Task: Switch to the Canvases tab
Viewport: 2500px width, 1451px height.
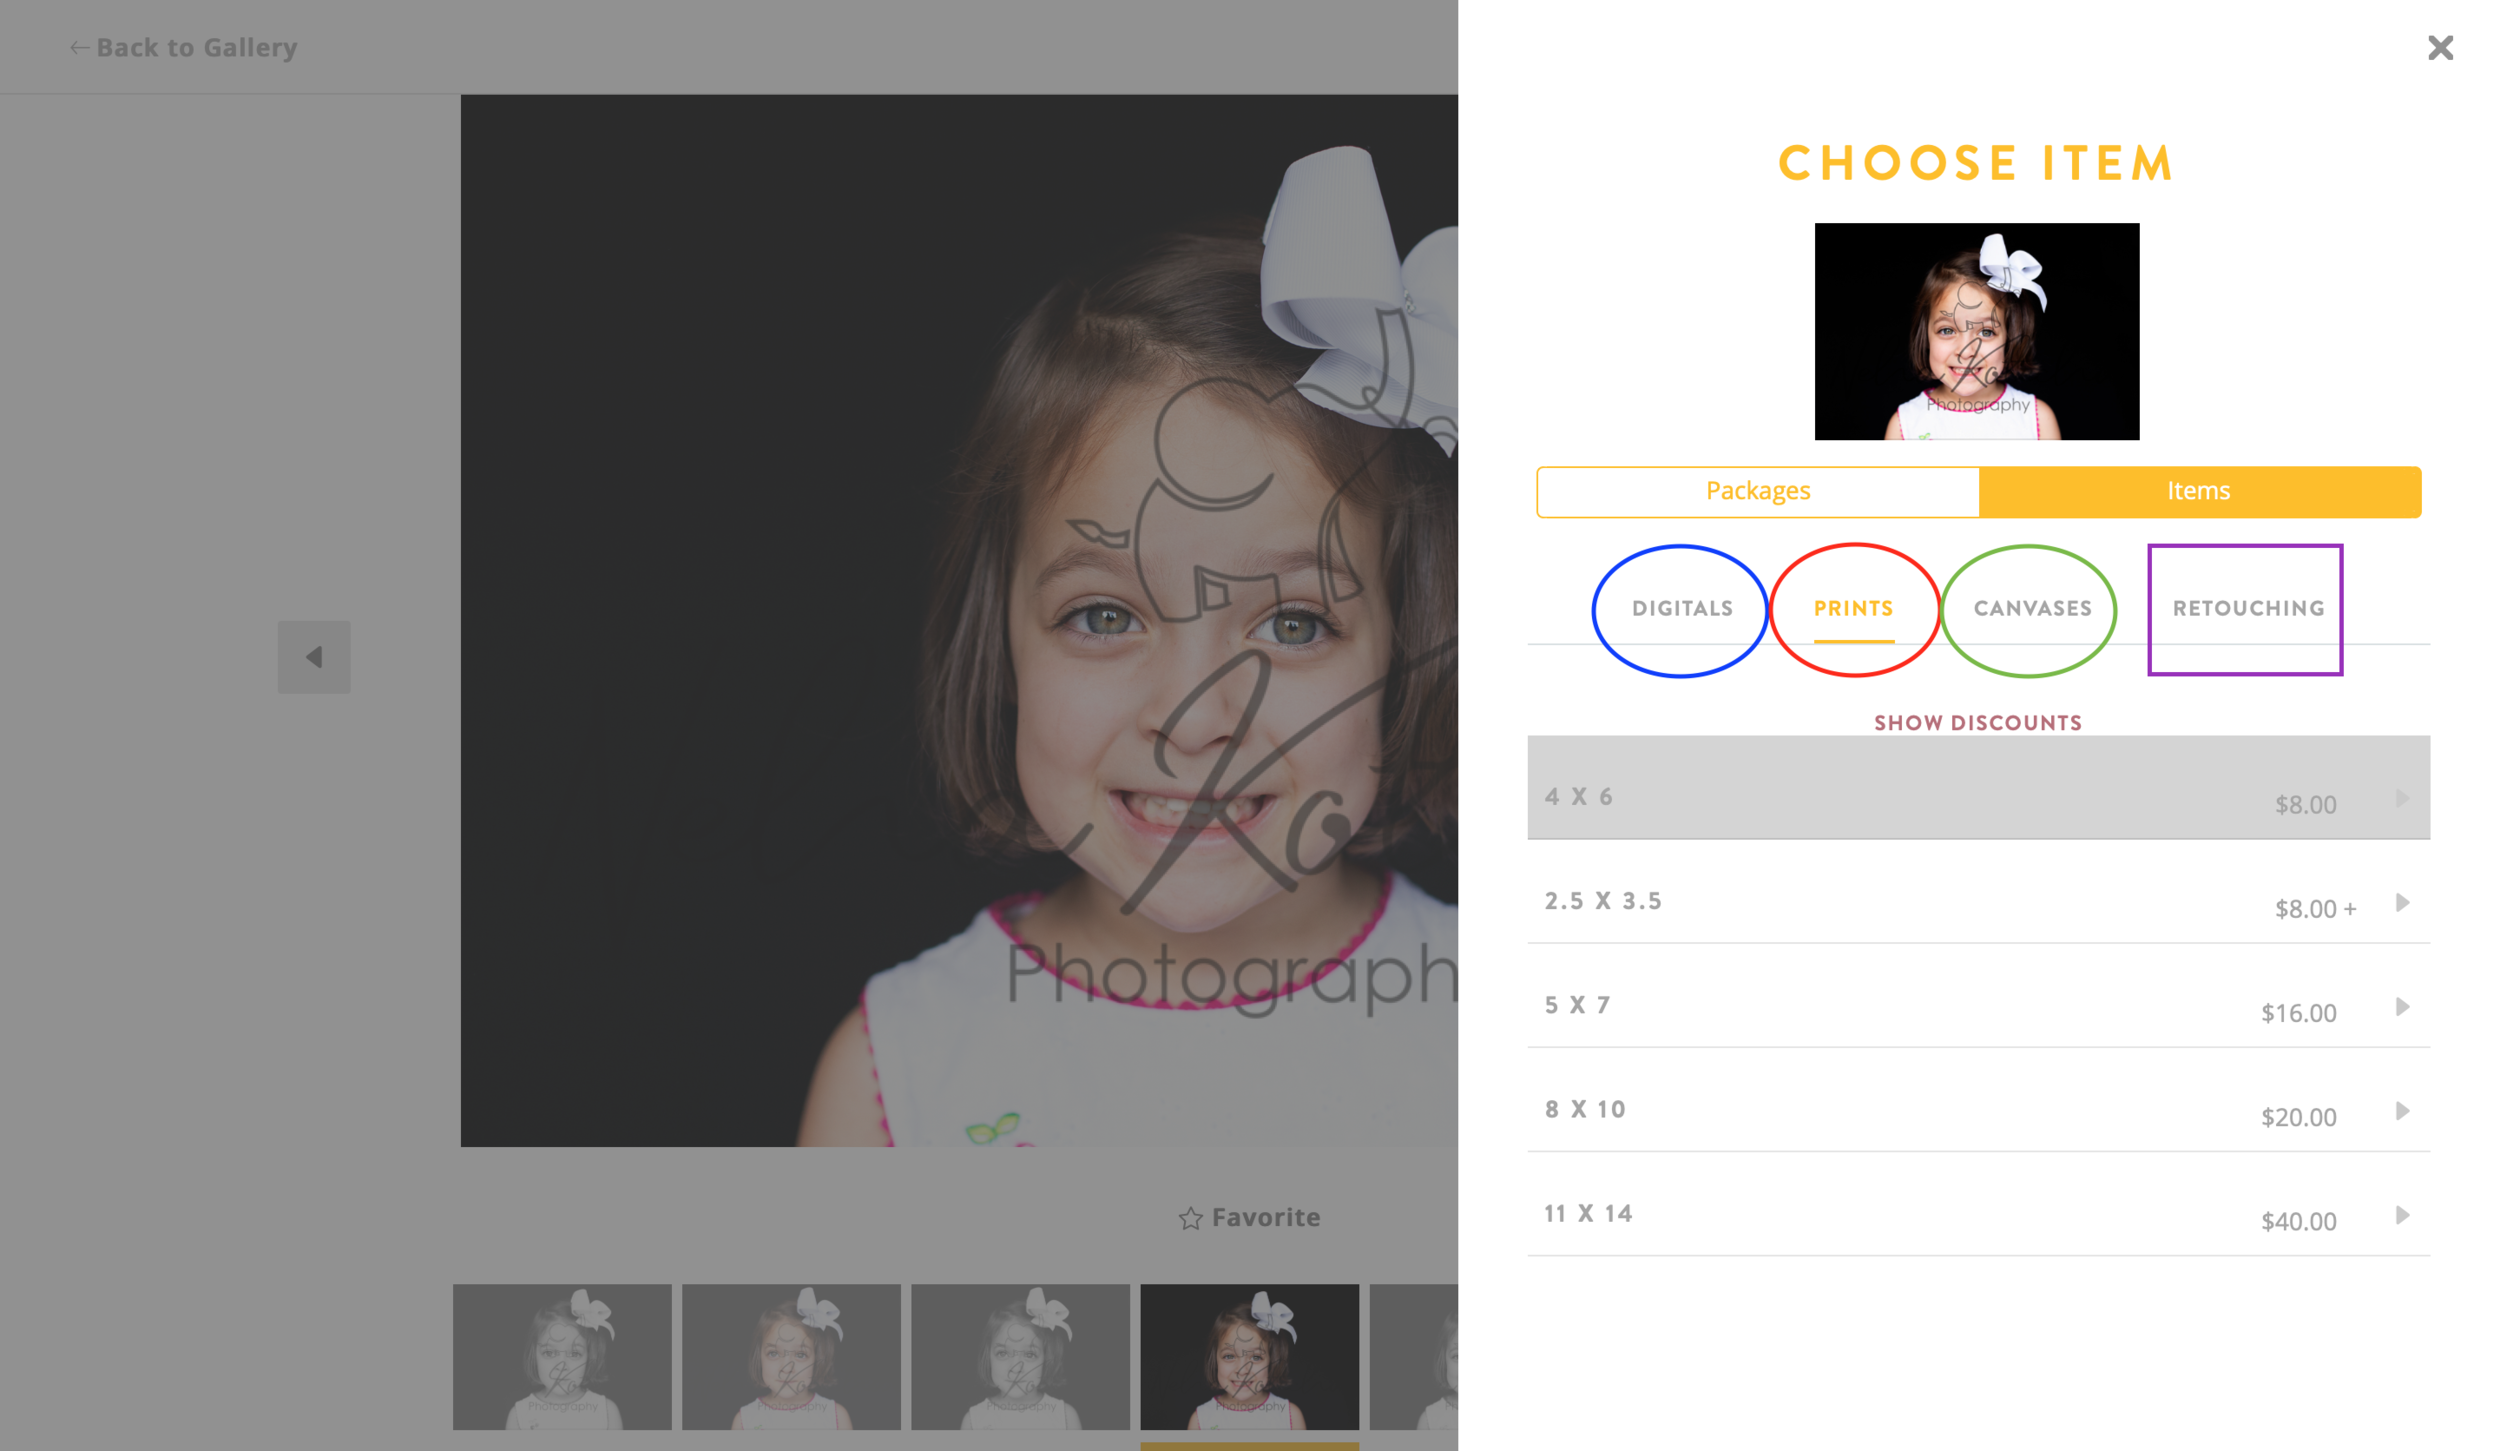Action: [2032, 608]
